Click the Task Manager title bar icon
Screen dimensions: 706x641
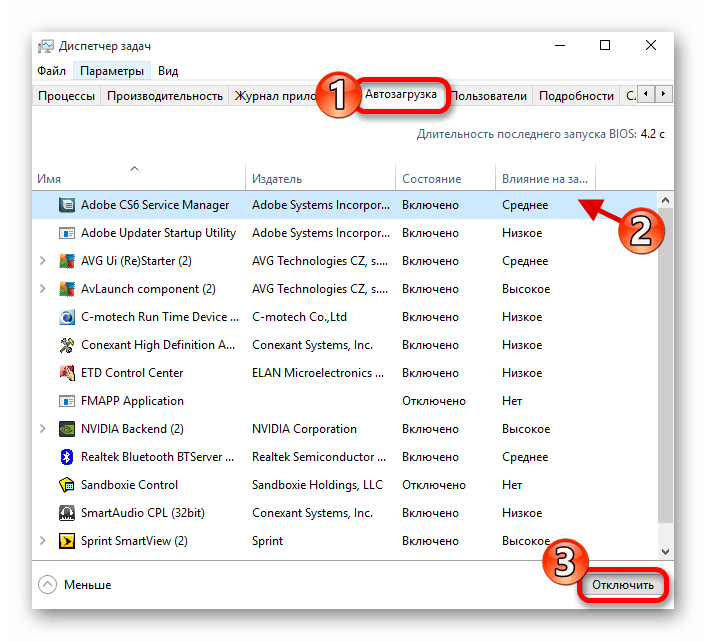pyautogui.click(x=45, y=46)
